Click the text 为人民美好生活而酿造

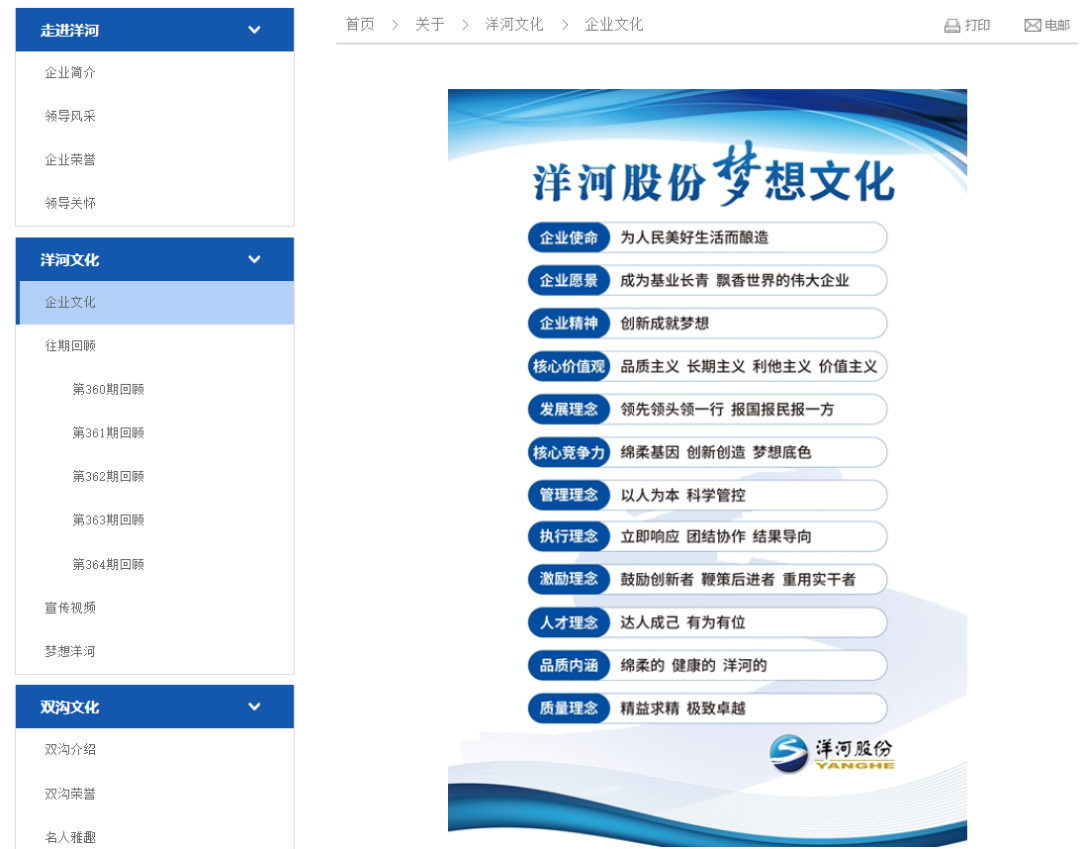click(x=694, y=238)
